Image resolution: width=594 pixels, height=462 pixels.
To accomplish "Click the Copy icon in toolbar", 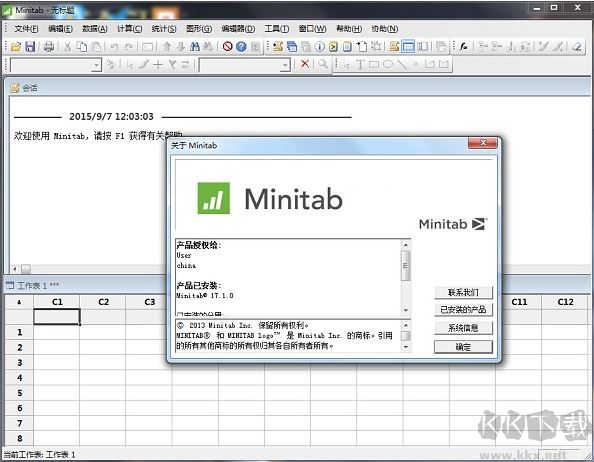I will tap(81, 47).
